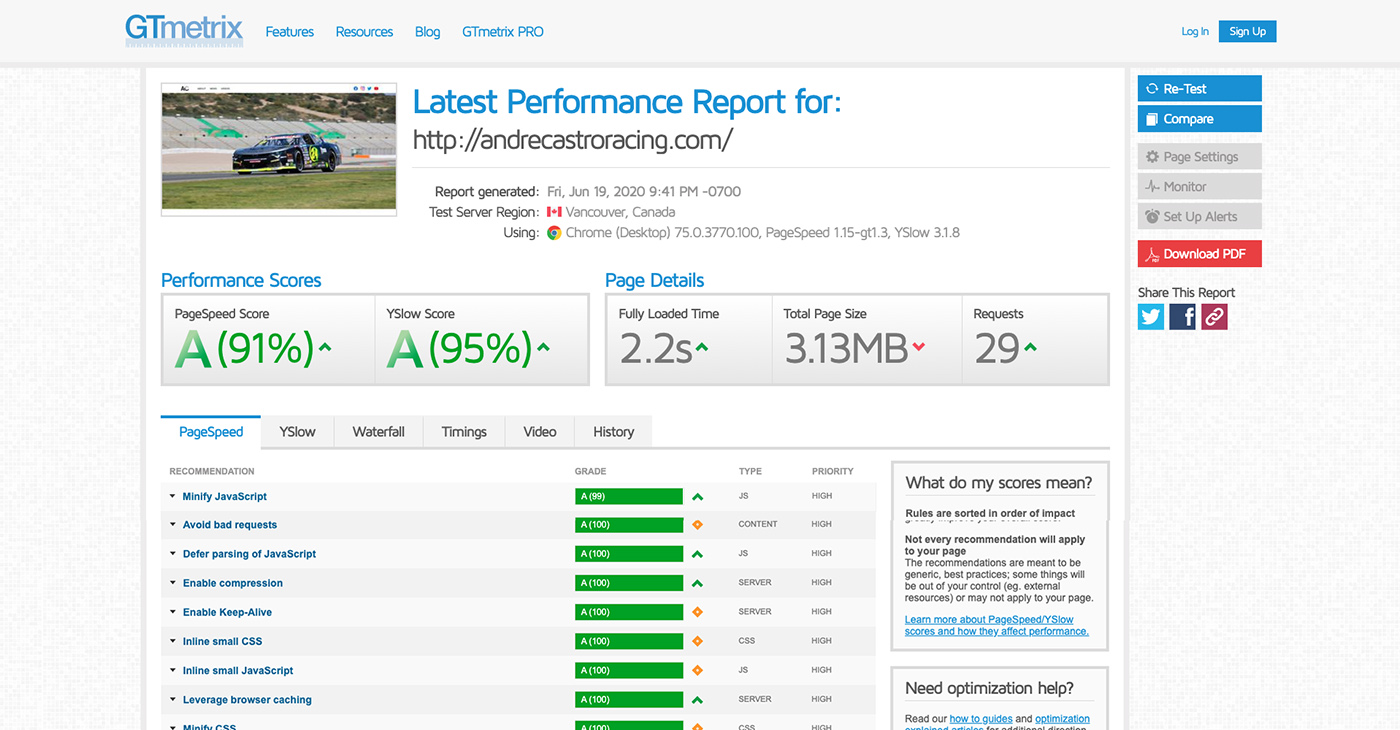
Task: Click green arrow in Defer parsing of JavaScript row
Action: [698, 554]
